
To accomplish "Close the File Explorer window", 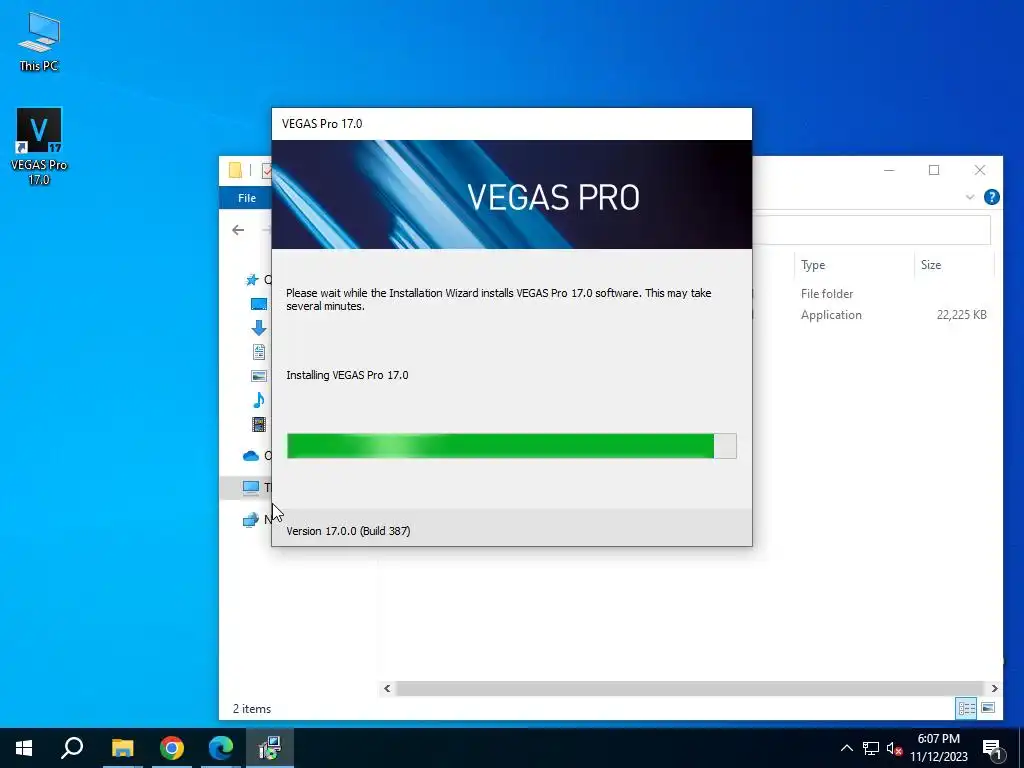I will click(980, 170).
